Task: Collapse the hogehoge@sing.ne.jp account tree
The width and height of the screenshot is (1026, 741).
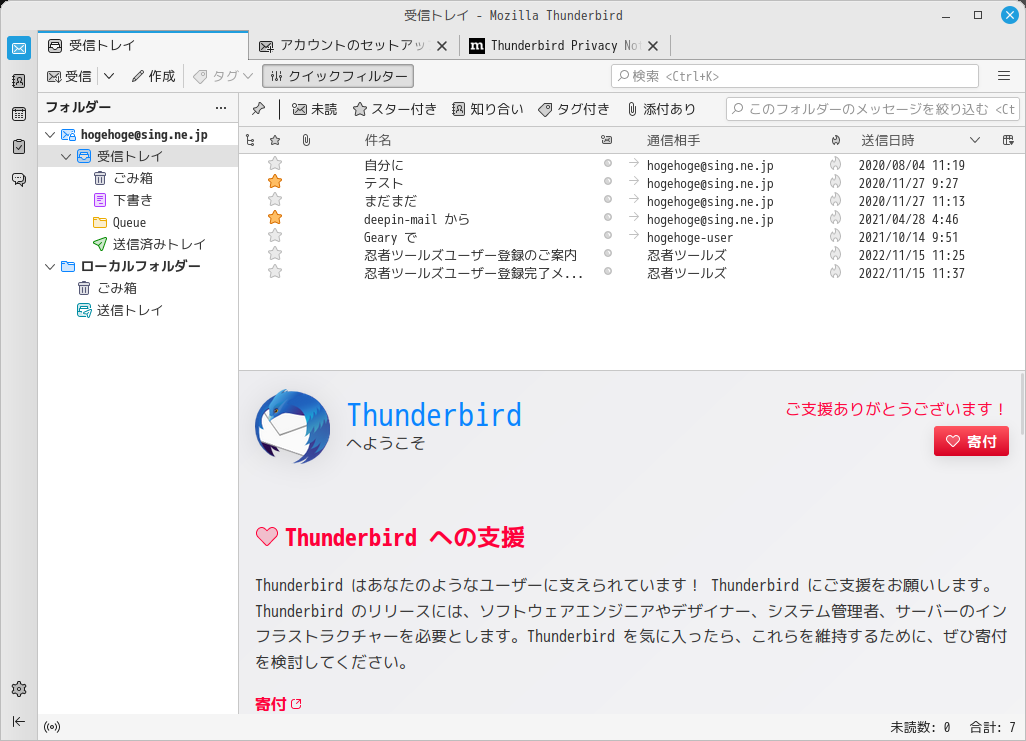Action: point(50,135)
